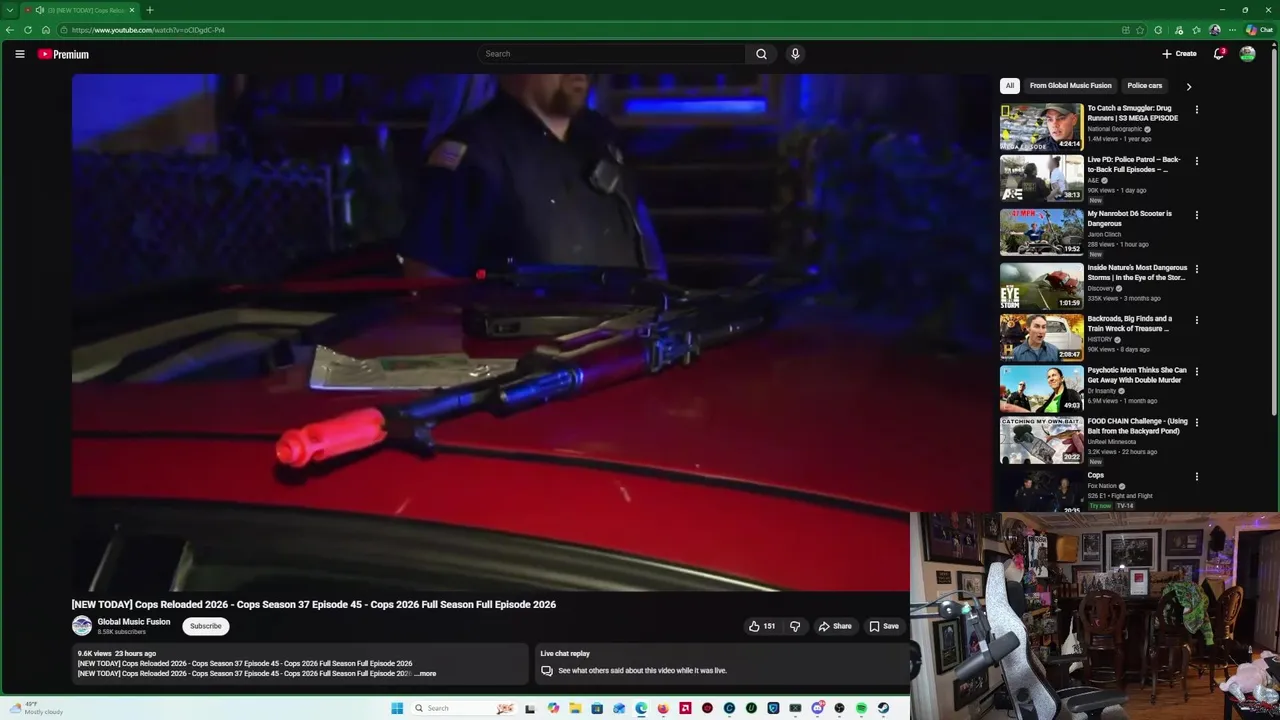The width and height of the screenshot is (1280, 720).
Task: Open the YouTube account avatar menu
Action: [1247, 54]
